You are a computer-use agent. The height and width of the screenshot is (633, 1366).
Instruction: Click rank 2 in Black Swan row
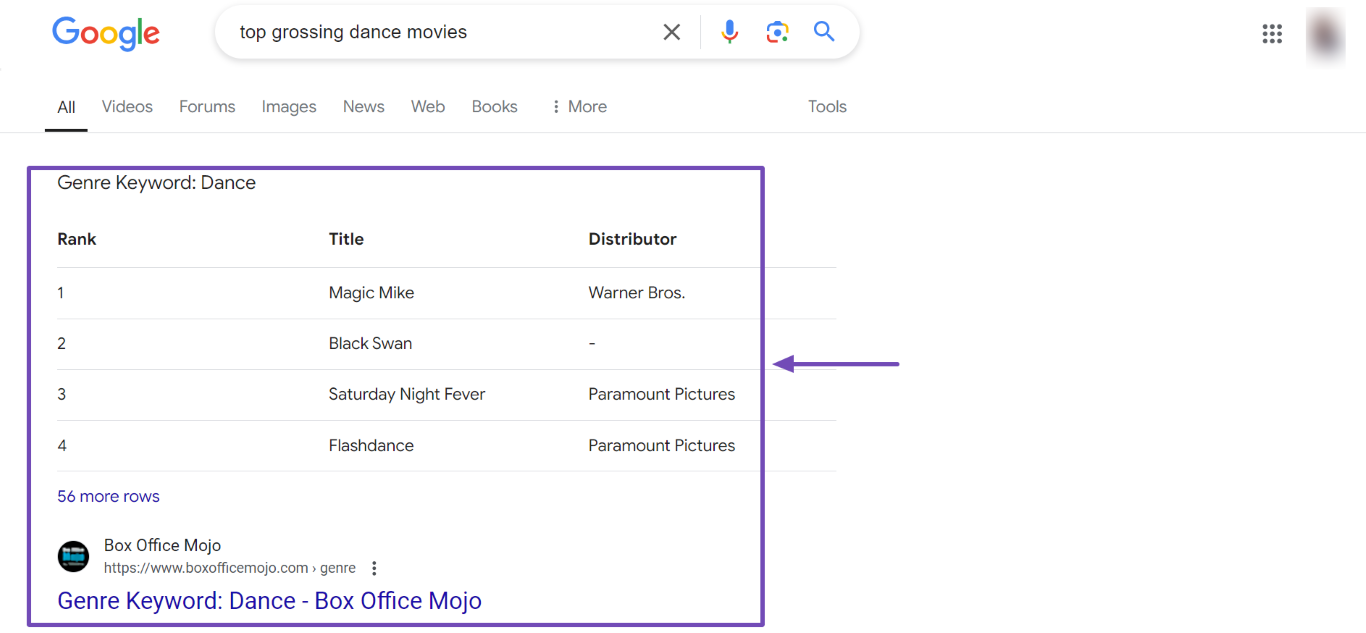point(61,343)
